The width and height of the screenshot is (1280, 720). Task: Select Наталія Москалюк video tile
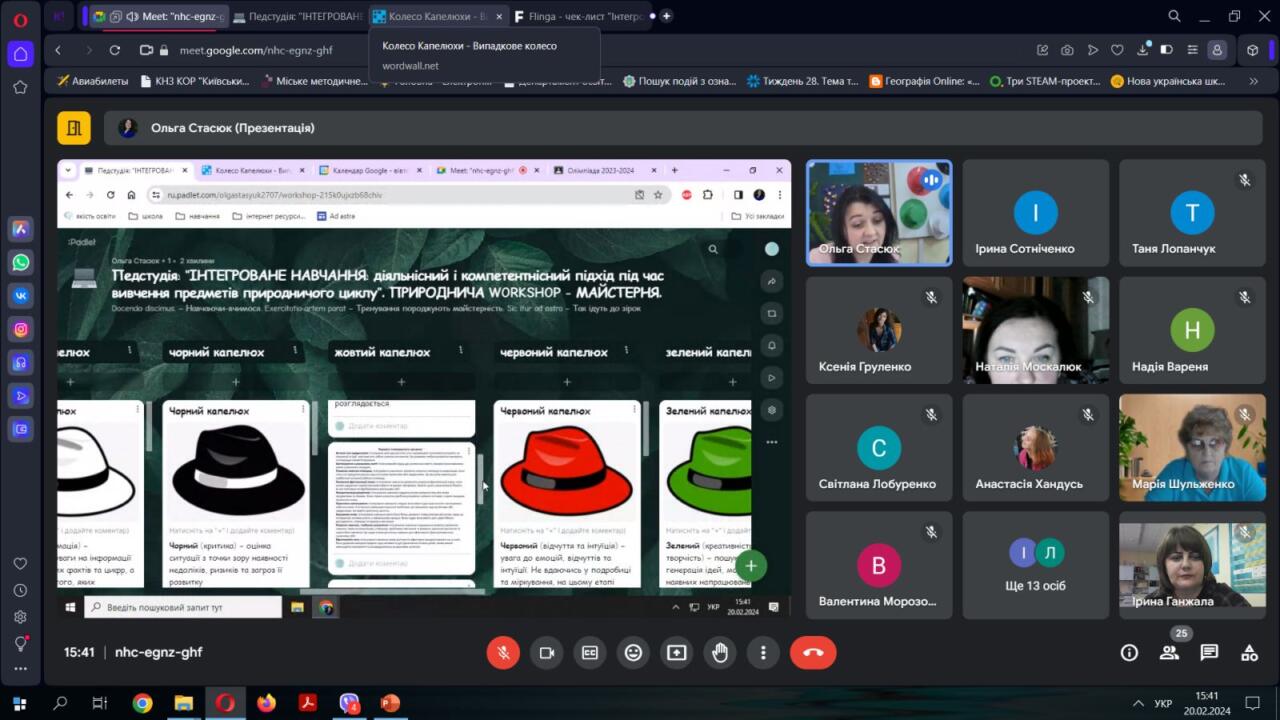1036,330
